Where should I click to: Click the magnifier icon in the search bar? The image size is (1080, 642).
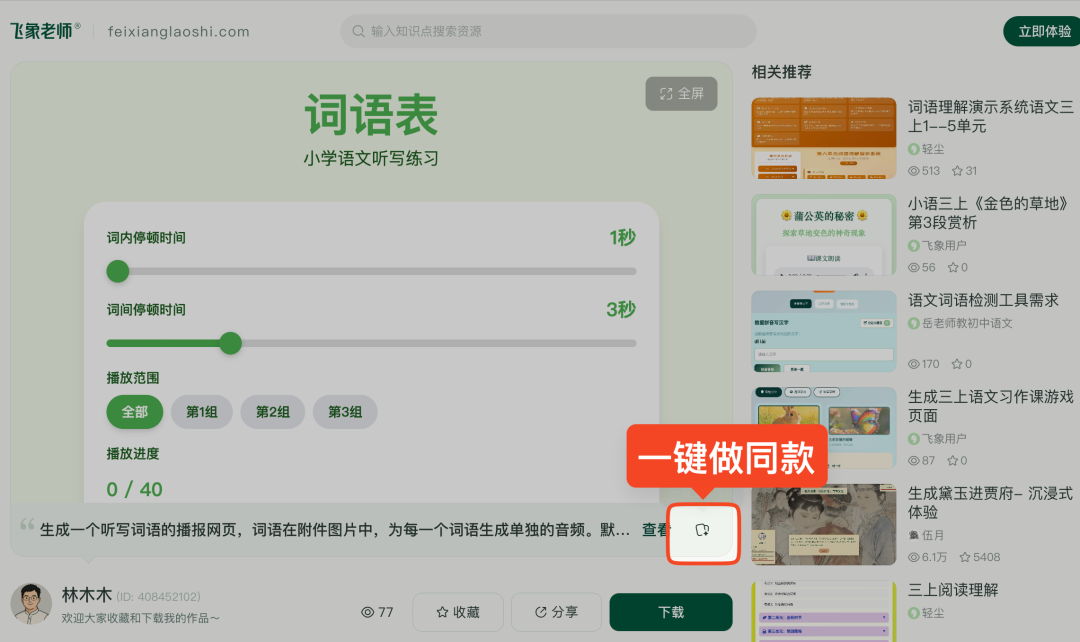pyautogui.click(x=358, y=31)
